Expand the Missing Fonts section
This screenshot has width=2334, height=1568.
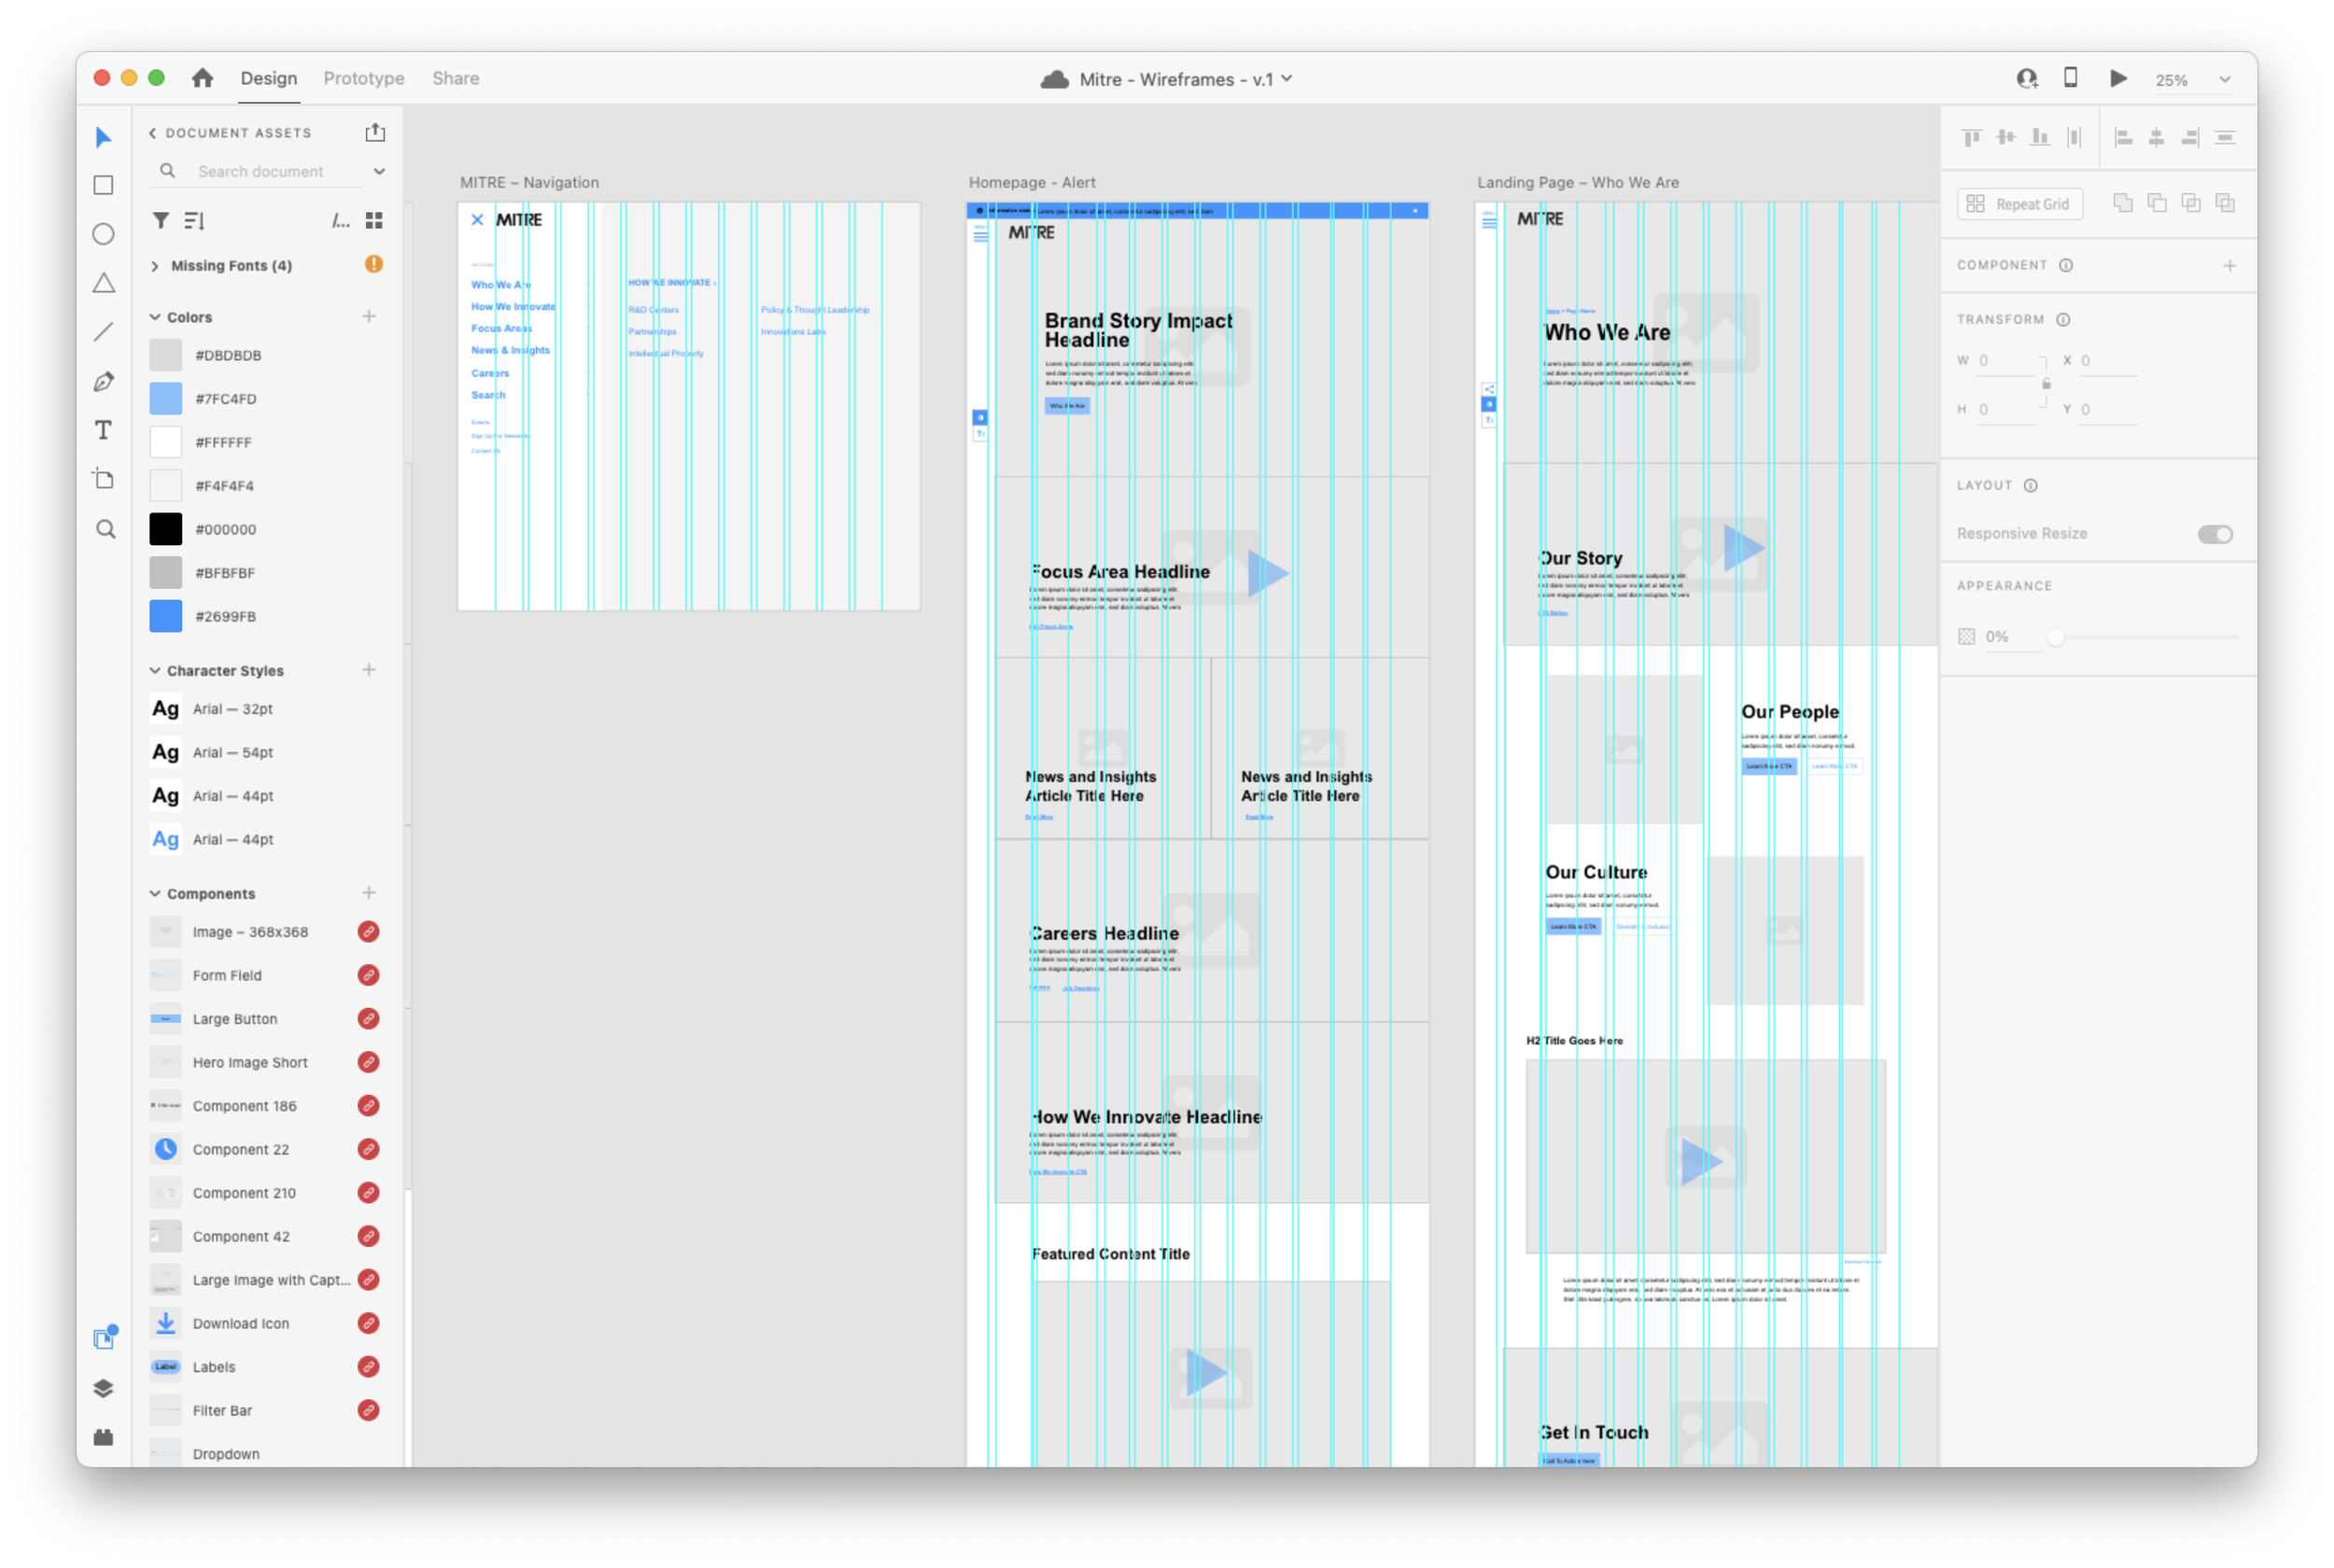pyautogui.click(x=155, y=266)
